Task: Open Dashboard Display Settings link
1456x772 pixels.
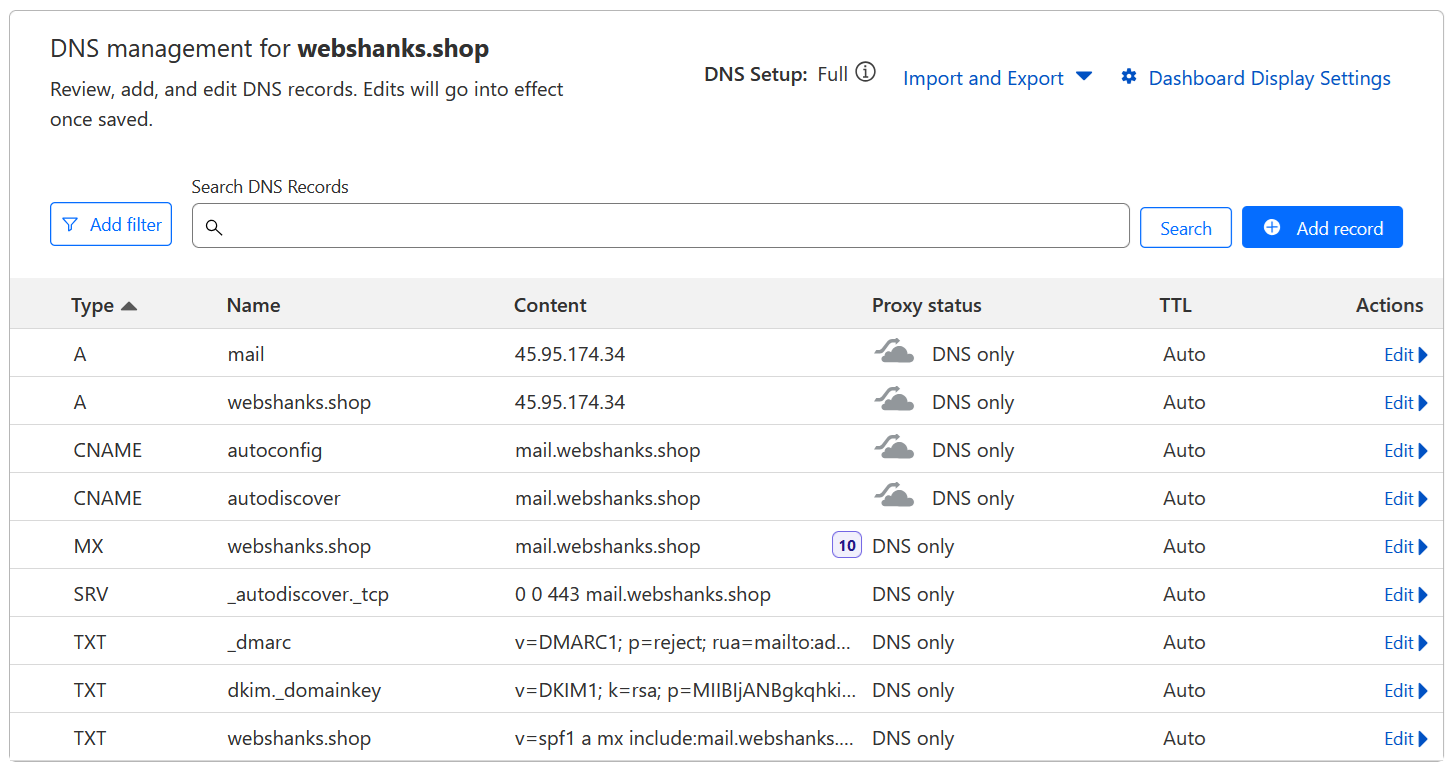Action: (x=1269, y=78)
